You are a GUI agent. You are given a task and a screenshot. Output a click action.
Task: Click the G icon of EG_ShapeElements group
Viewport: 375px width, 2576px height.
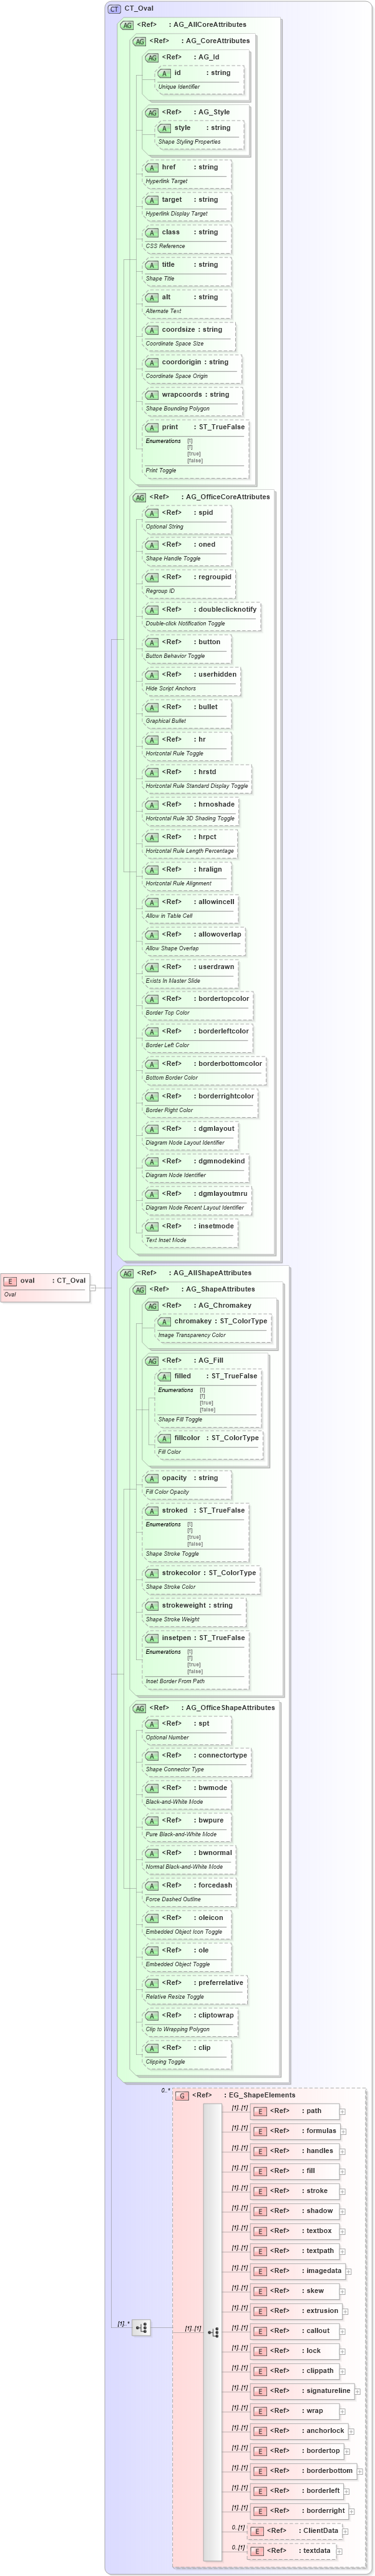182,2095
